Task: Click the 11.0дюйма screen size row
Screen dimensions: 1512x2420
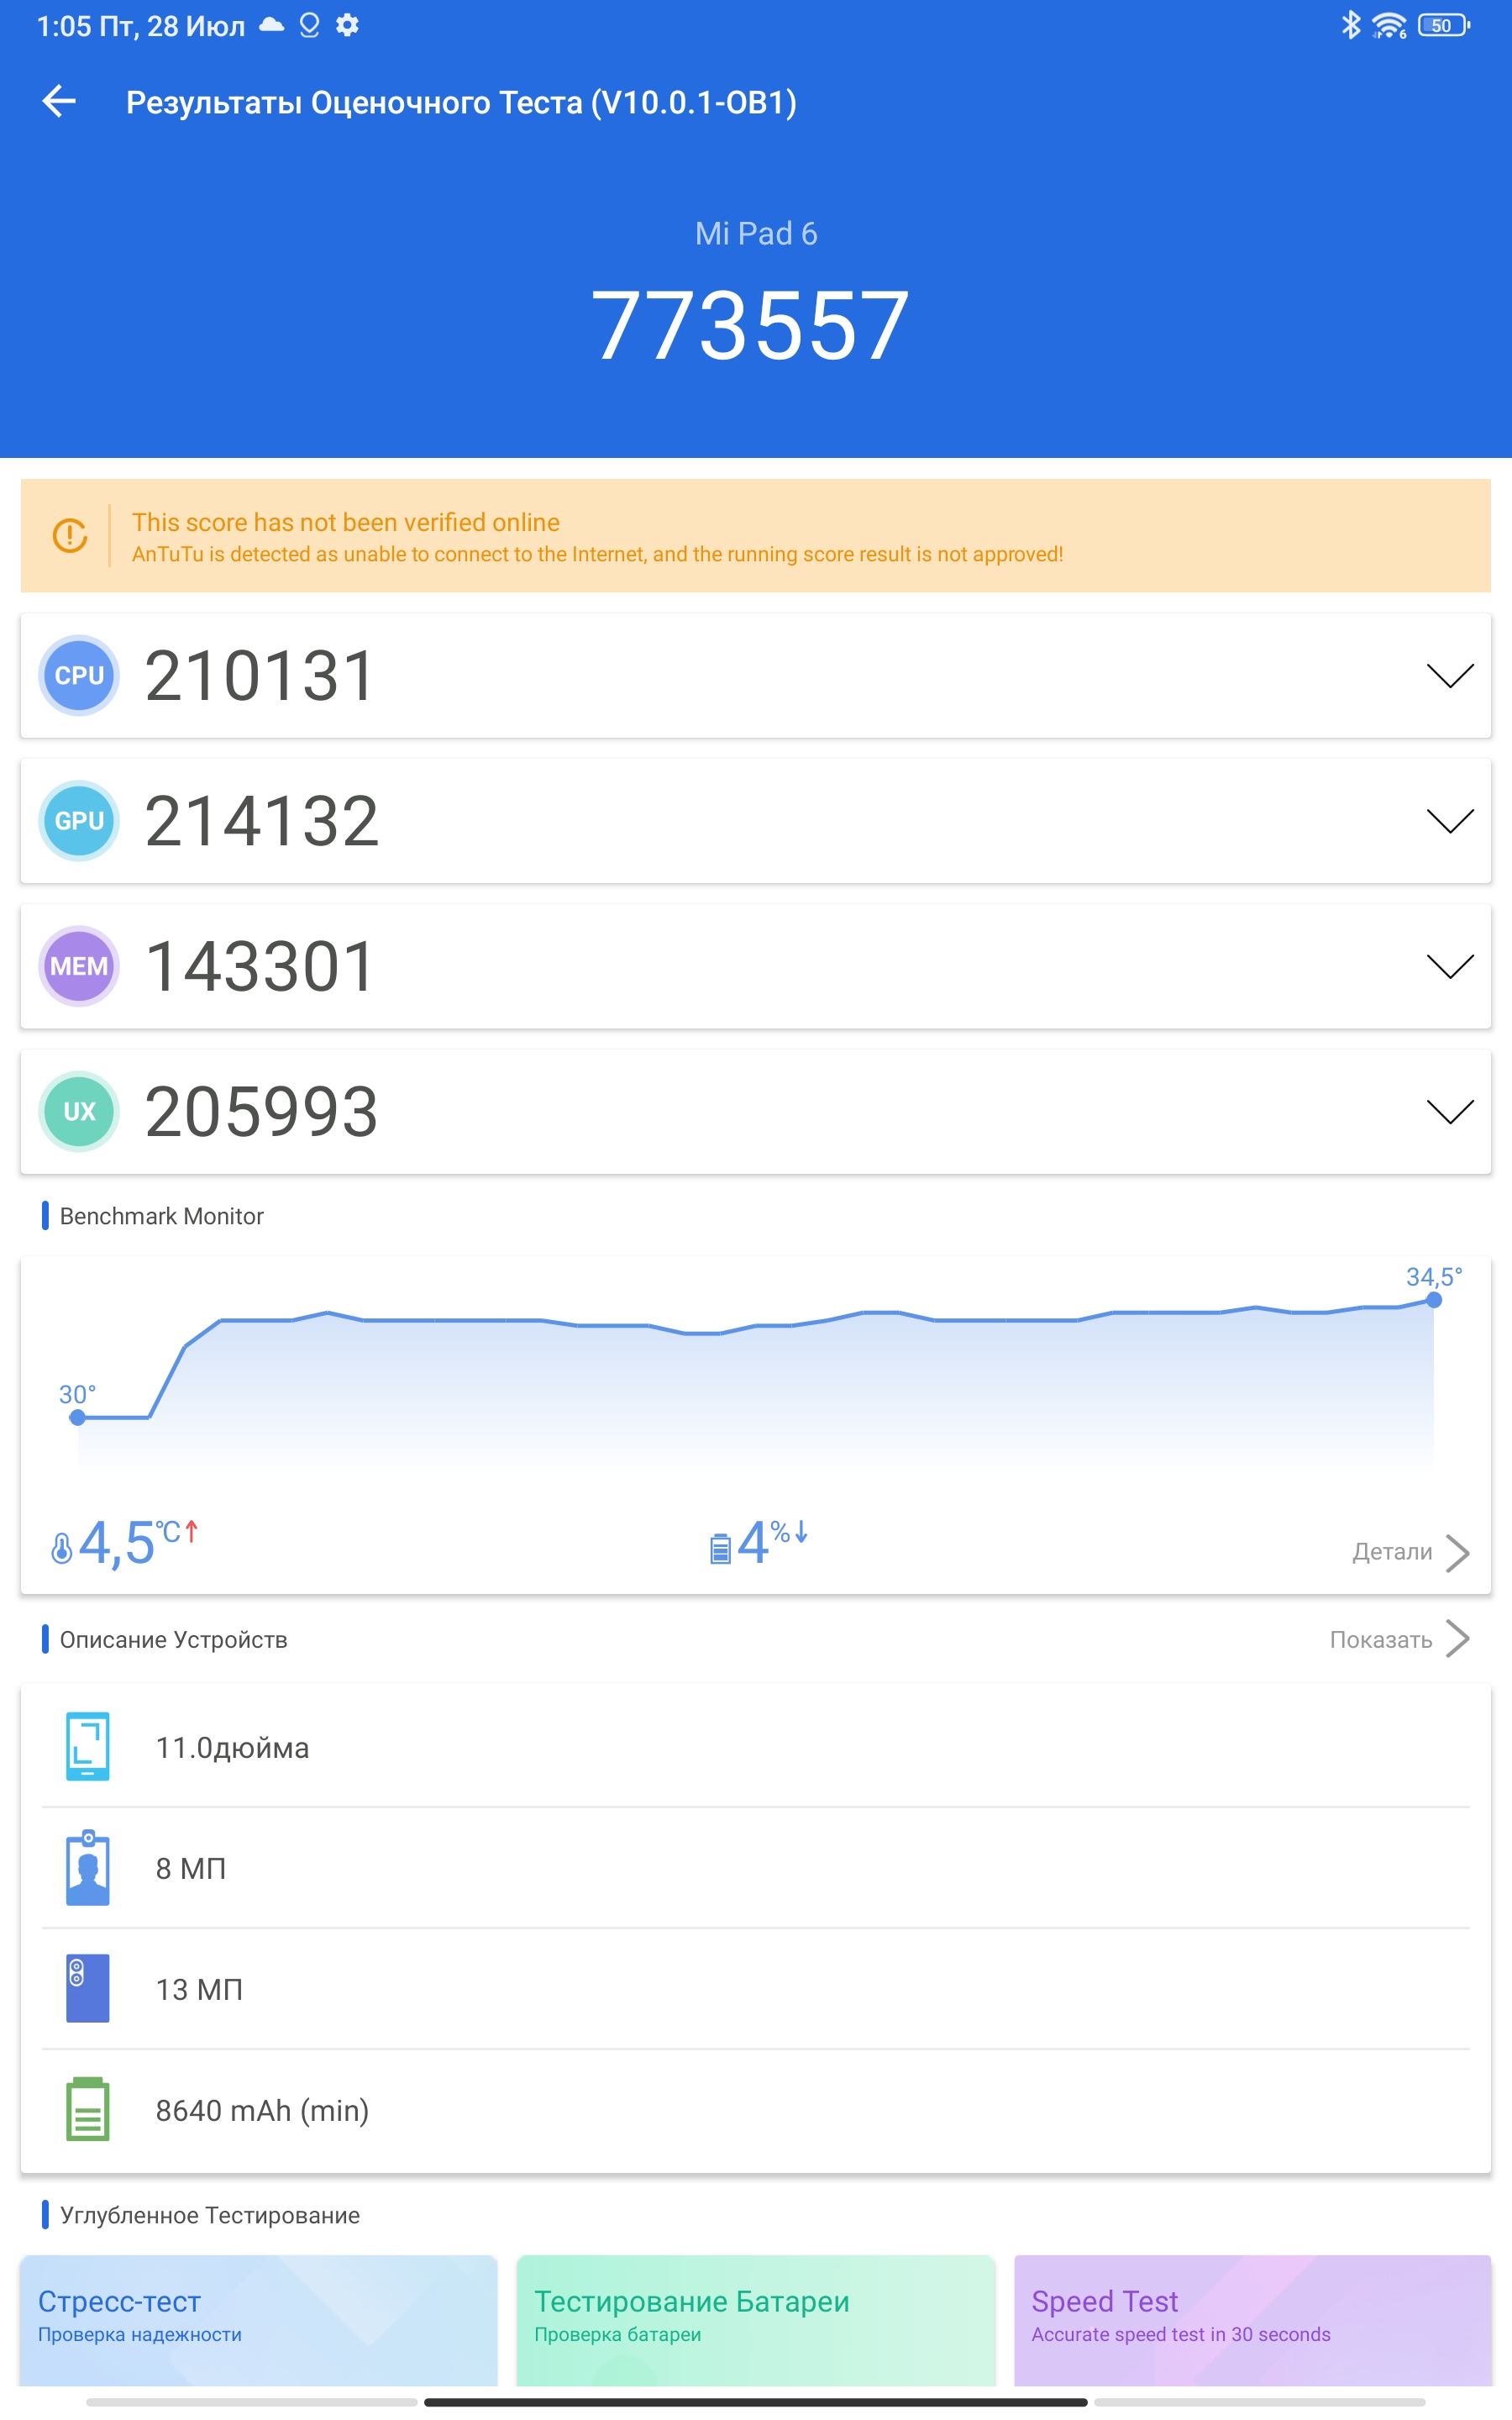Action: click(756, 1747)
